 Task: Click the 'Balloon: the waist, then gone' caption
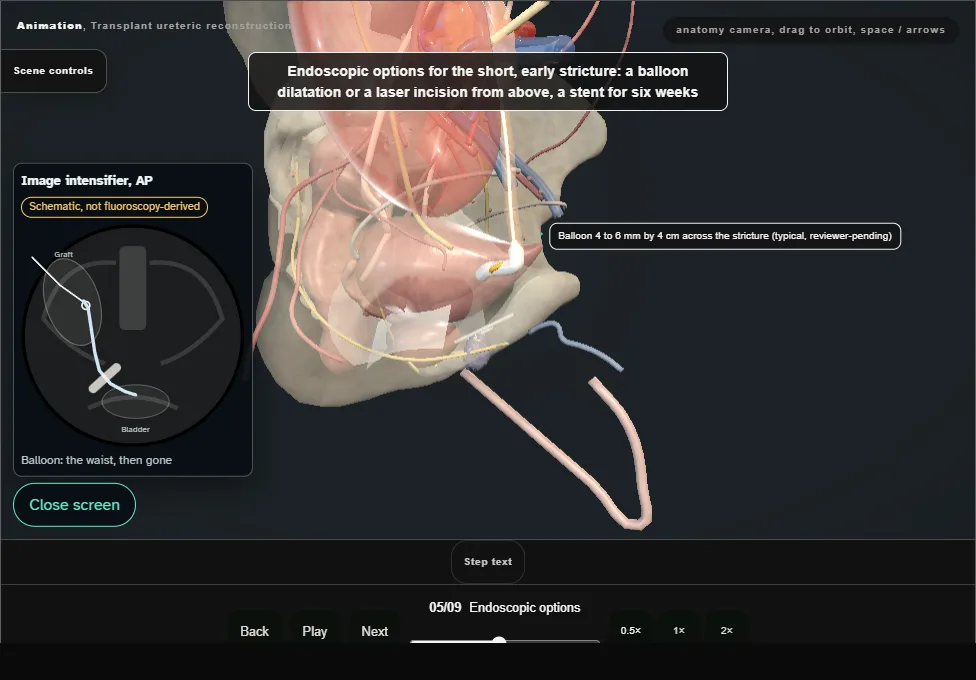96,460
